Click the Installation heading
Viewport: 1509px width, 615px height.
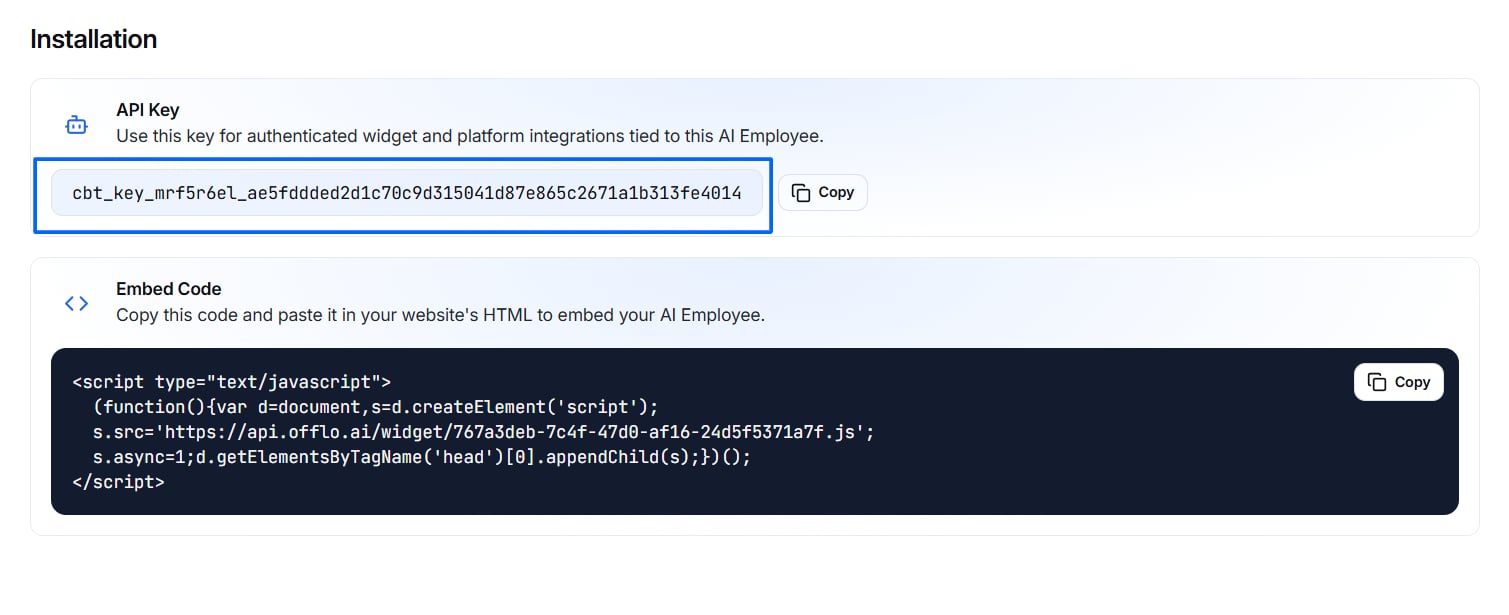click(94, 39)
